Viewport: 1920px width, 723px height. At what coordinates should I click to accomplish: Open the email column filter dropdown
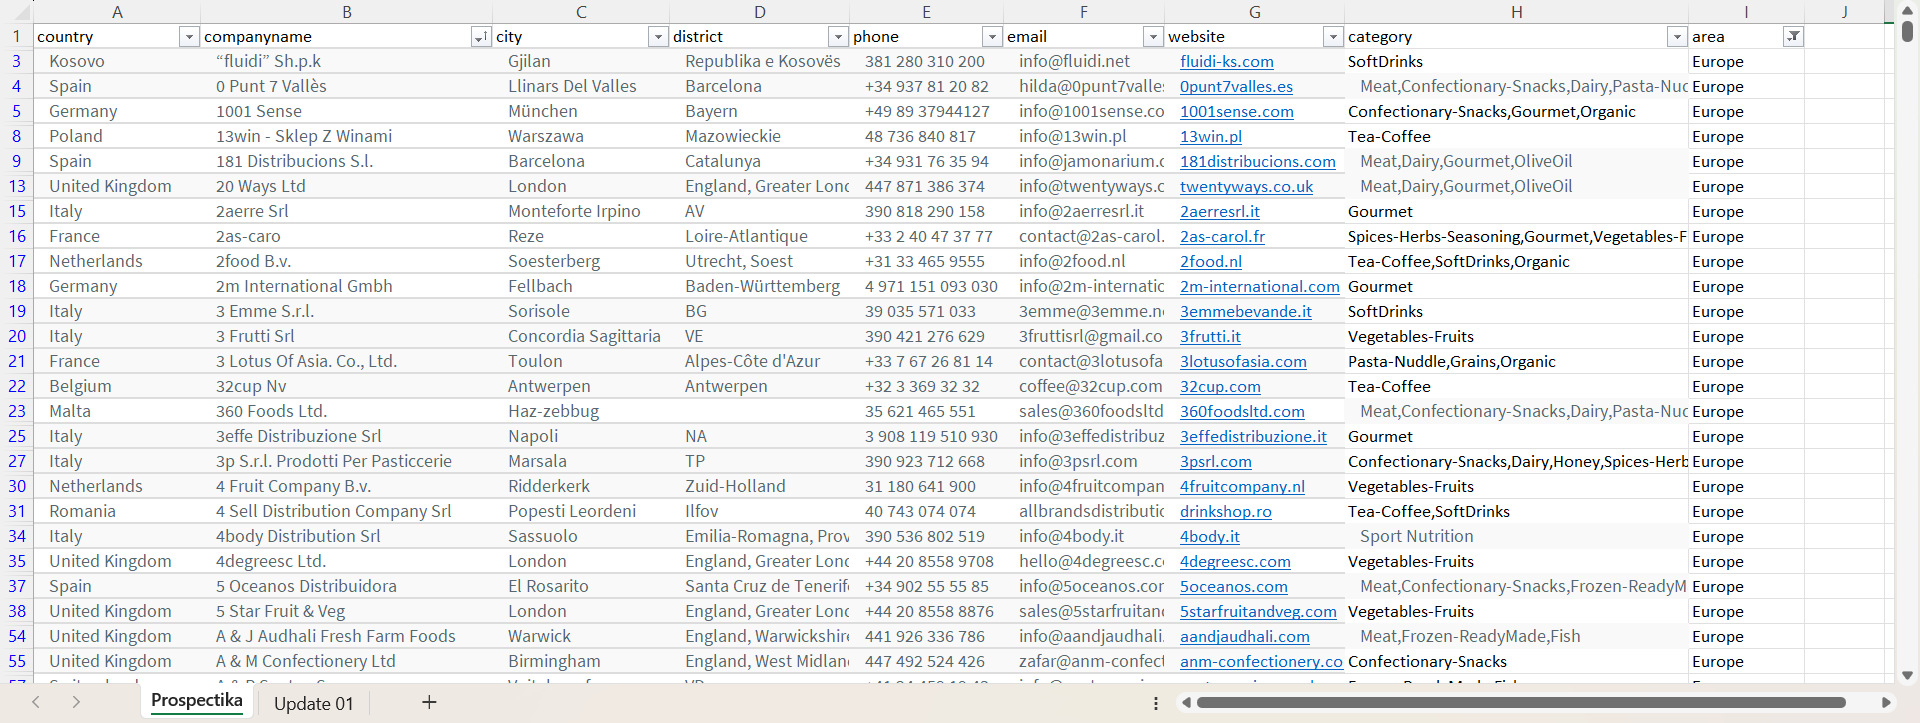(1153, 37)
